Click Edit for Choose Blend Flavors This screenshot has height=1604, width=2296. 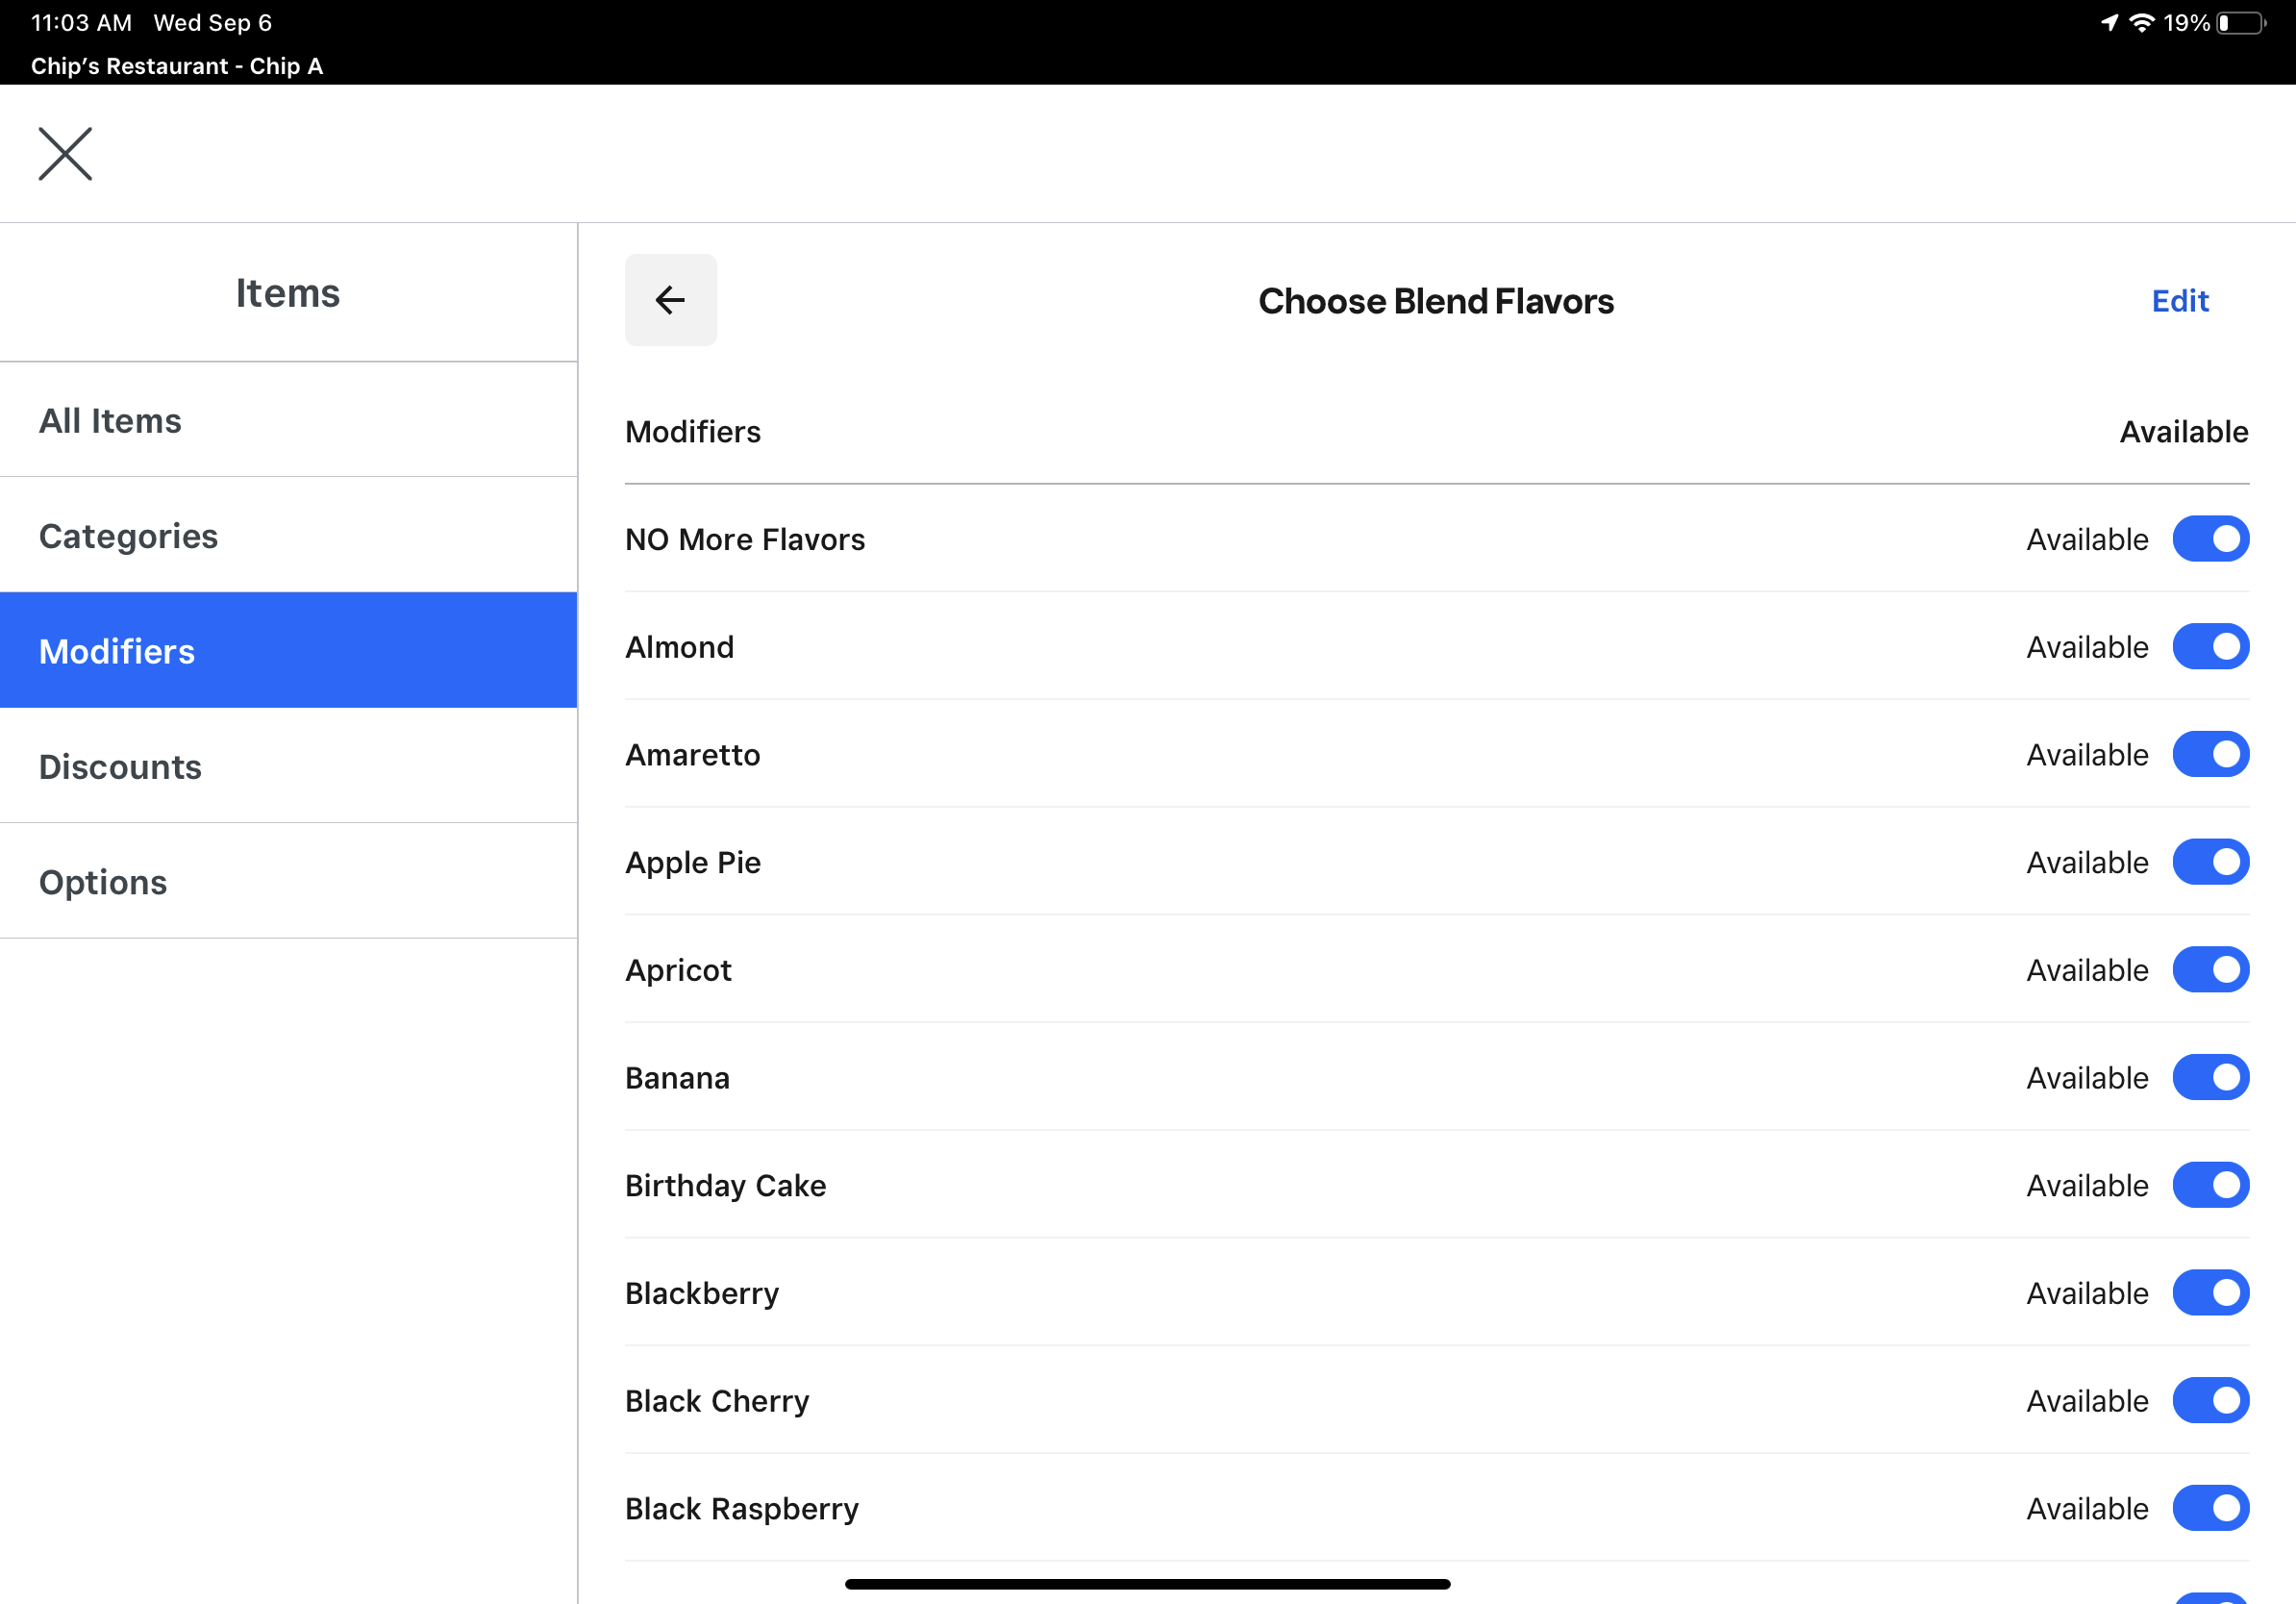(2179, 301)
